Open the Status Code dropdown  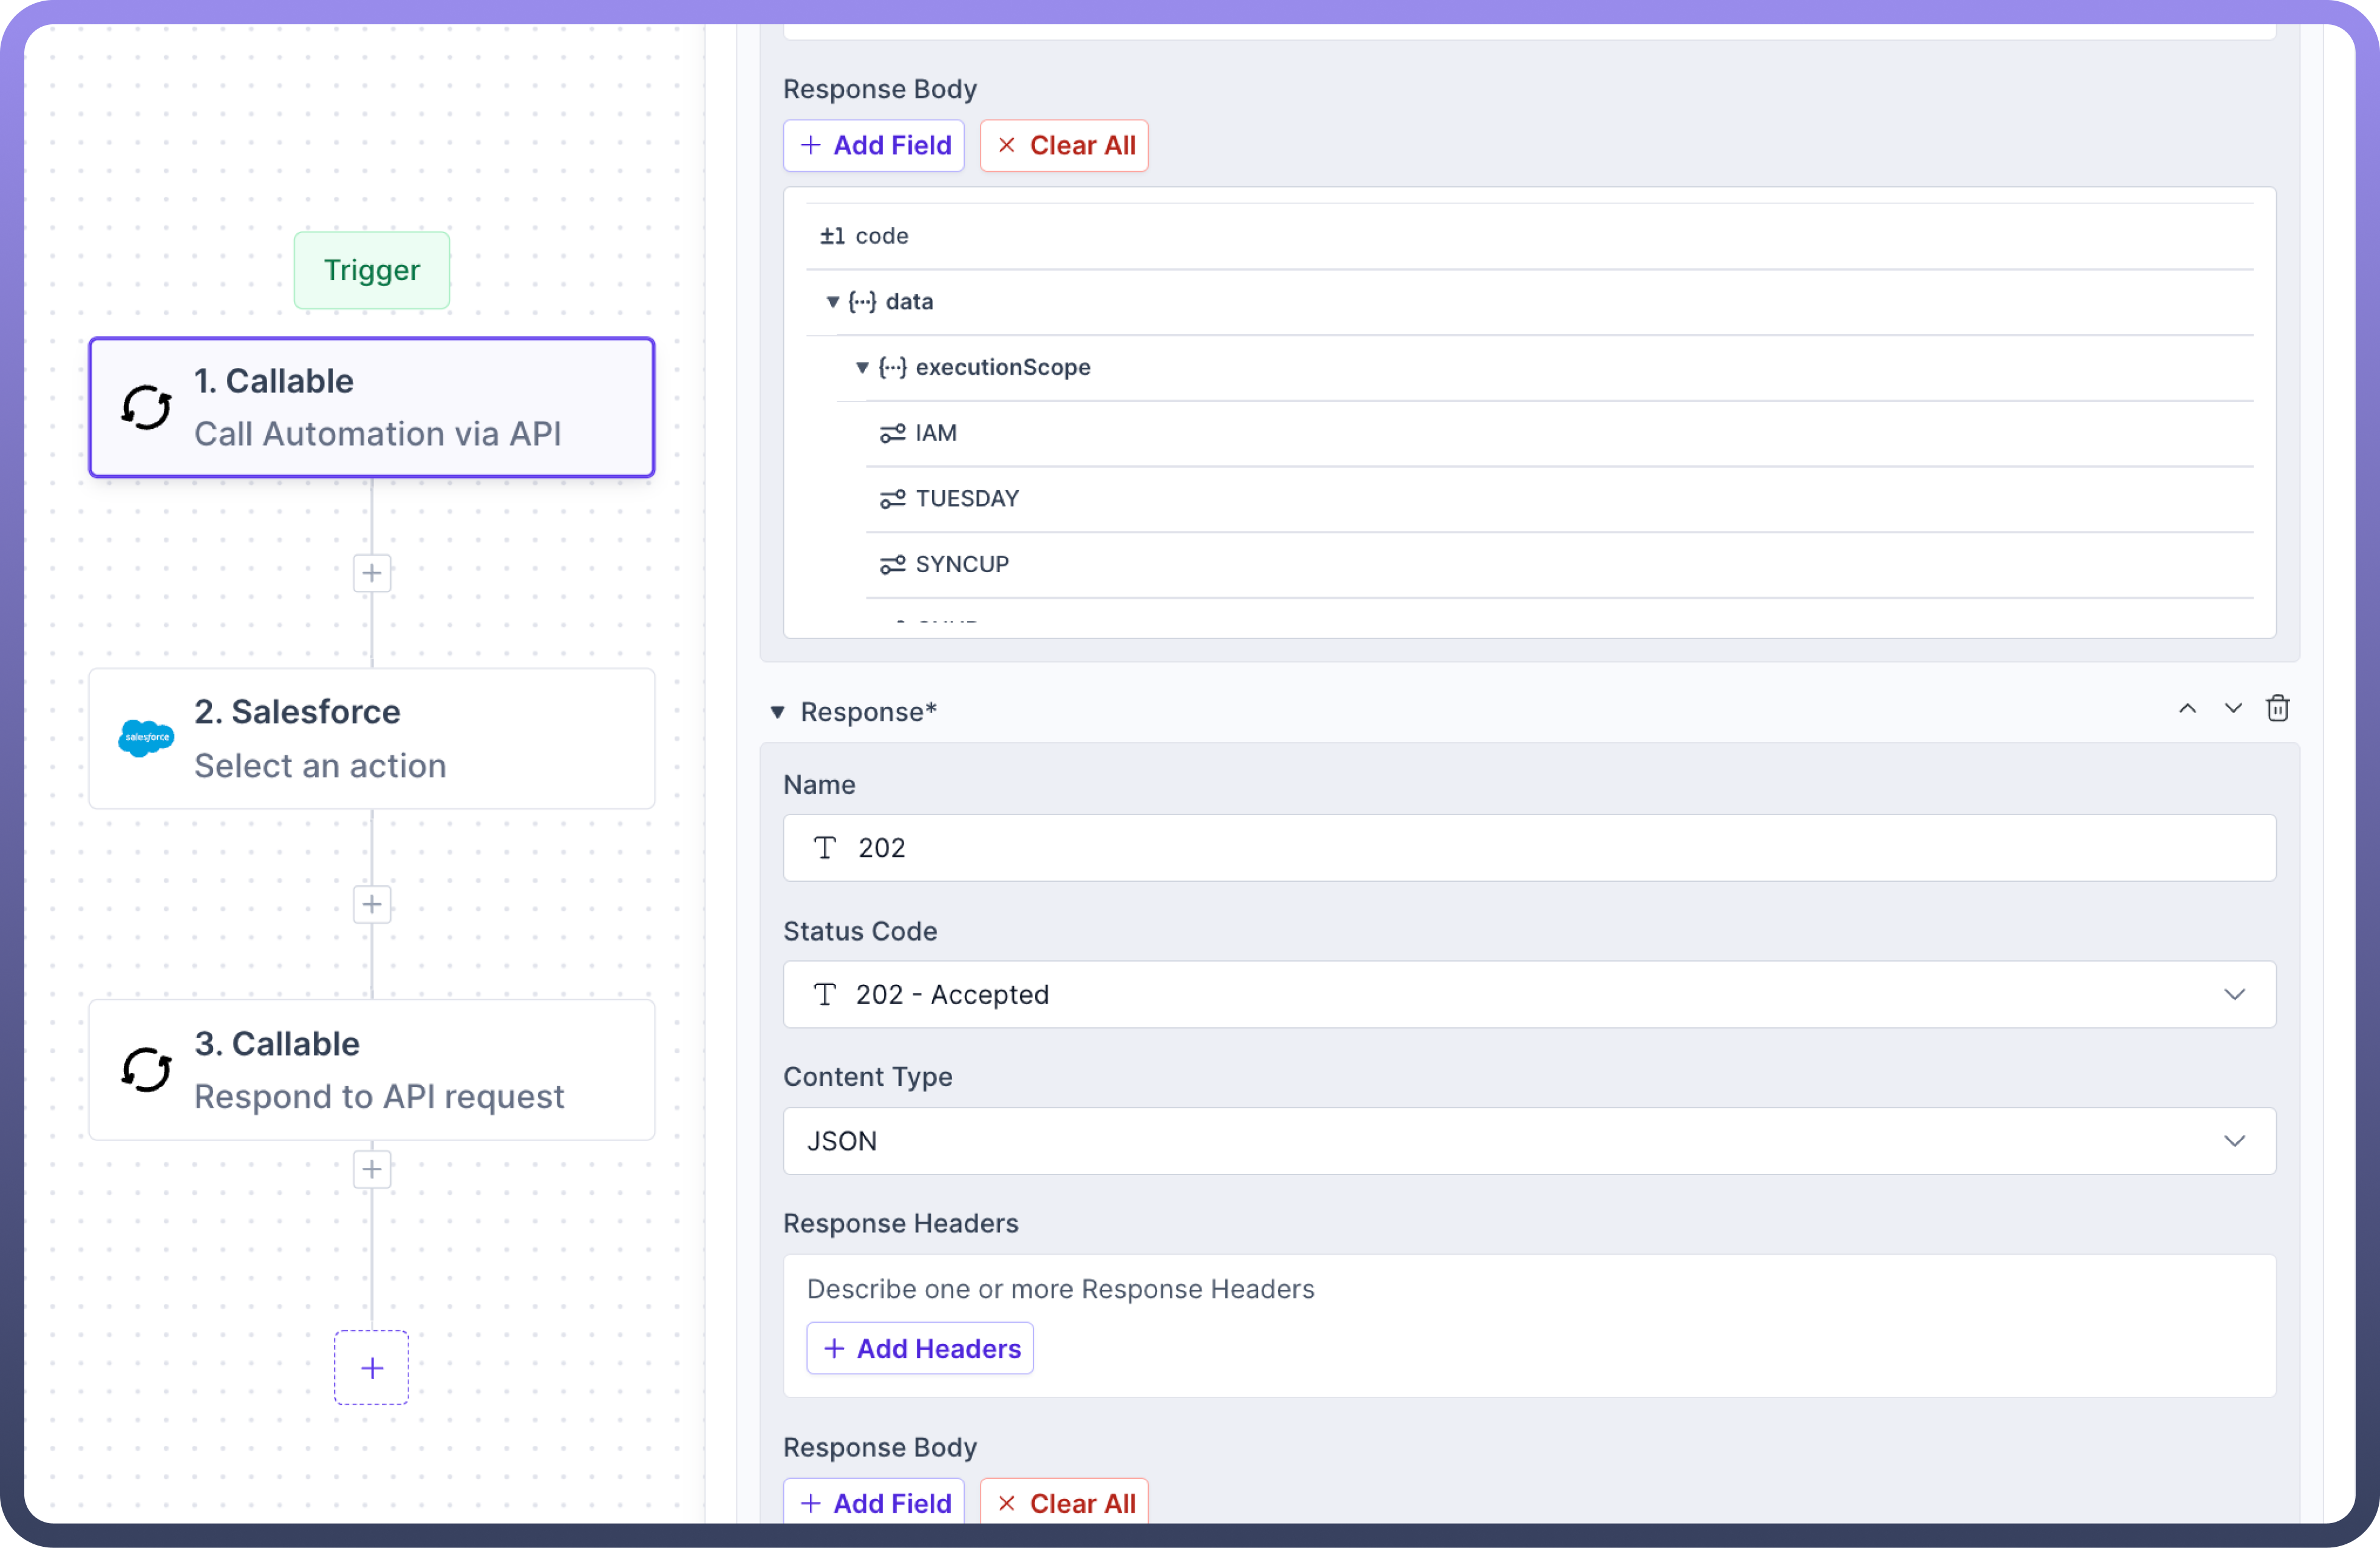tap(2233, 994)
